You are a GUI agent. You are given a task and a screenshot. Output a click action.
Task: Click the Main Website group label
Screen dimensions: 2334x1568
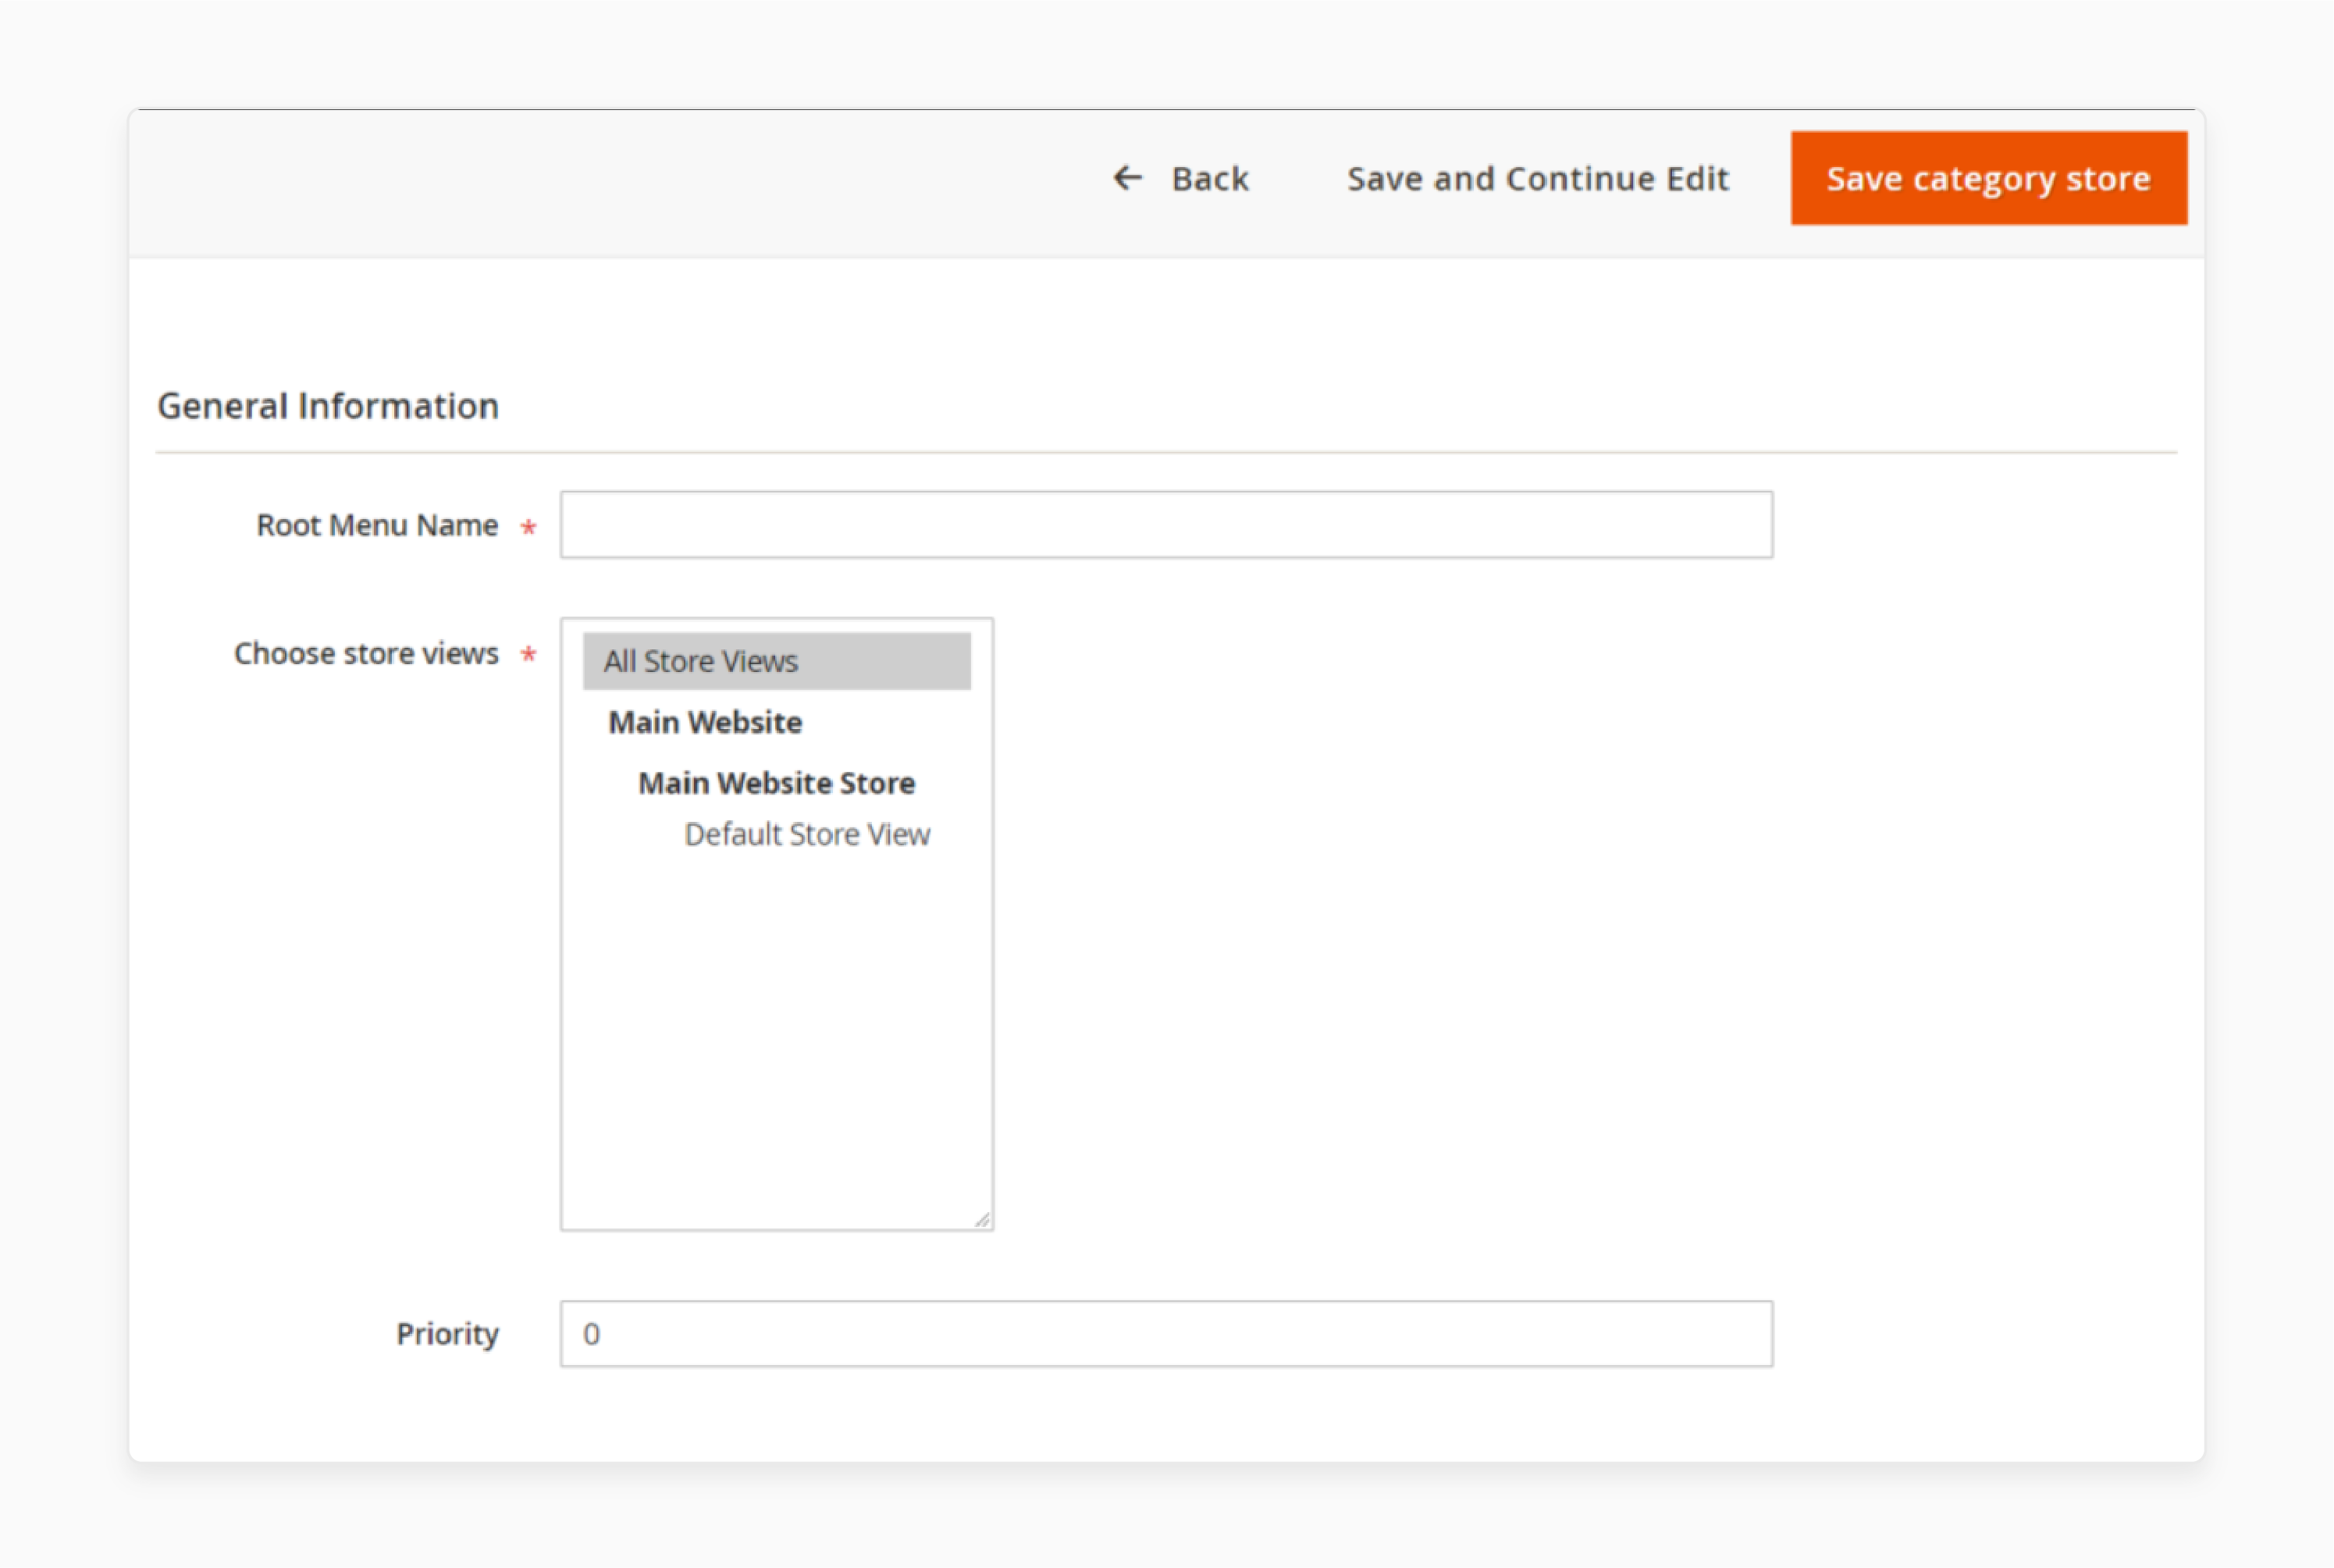(705, 722)
